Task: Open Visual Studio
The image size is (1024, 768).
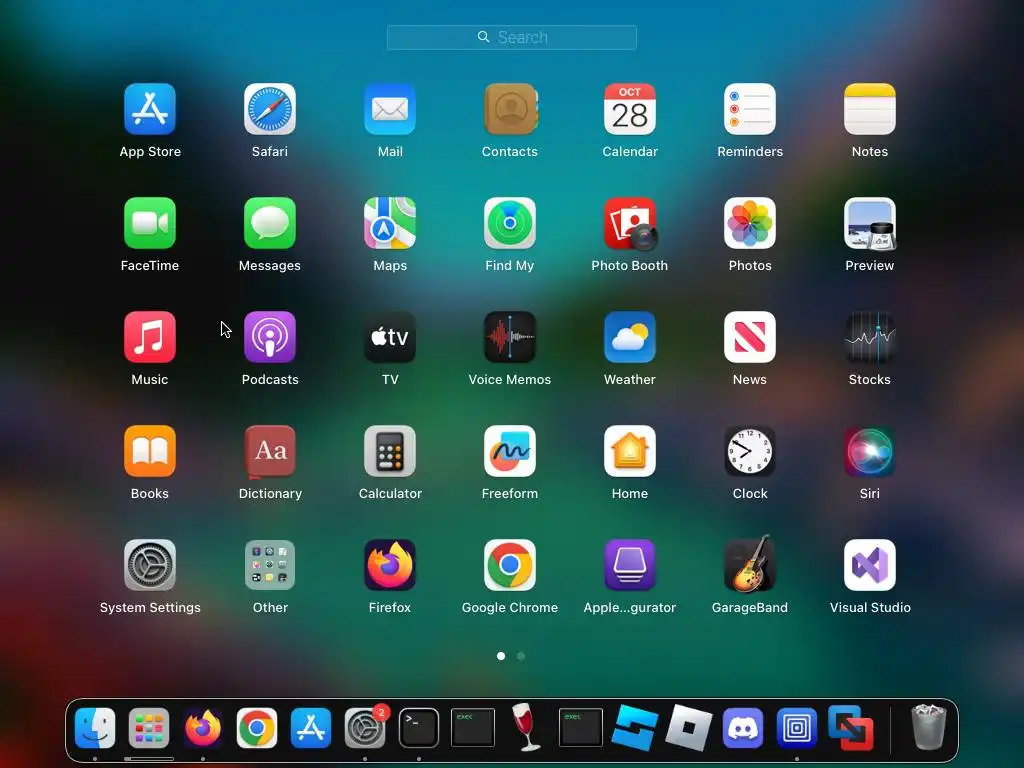Action: tap(870, 565)
